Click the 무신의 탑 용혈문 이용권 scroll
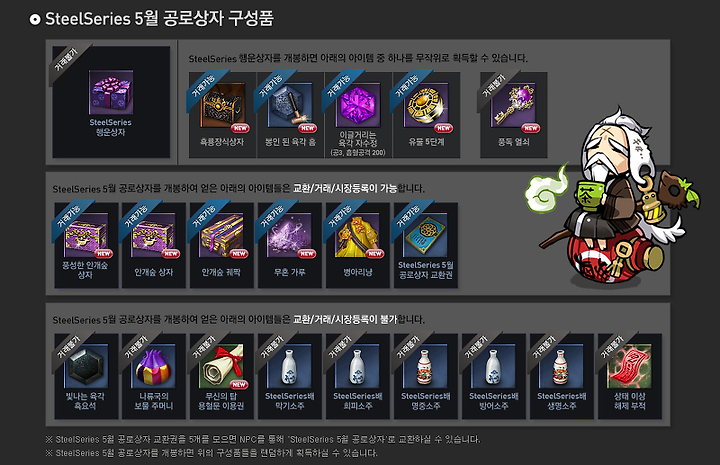 [222, 366]
